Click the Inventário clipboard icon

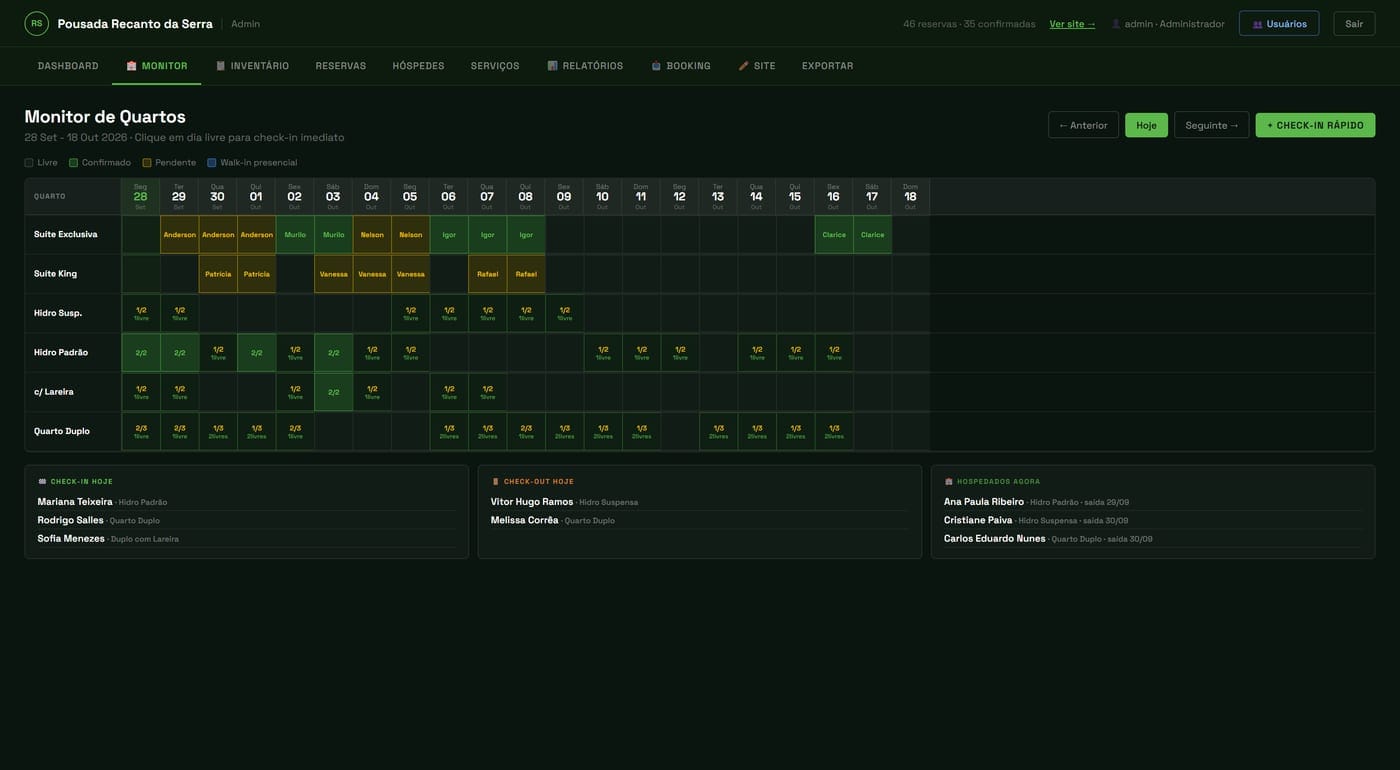pyautogui.click(x=220, y=66)
